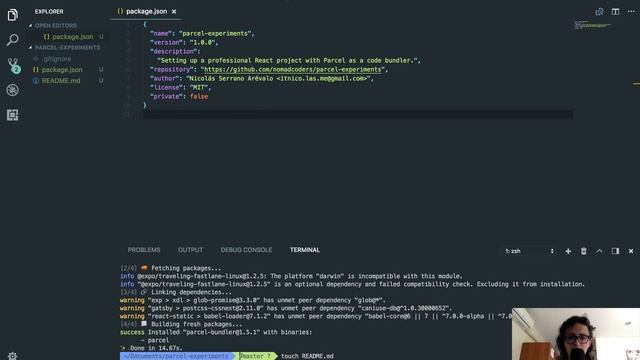Collapse the OPEN EDITORS section
Screen dimensions: 640x360
pyautogui.click(x=56, y=25)
